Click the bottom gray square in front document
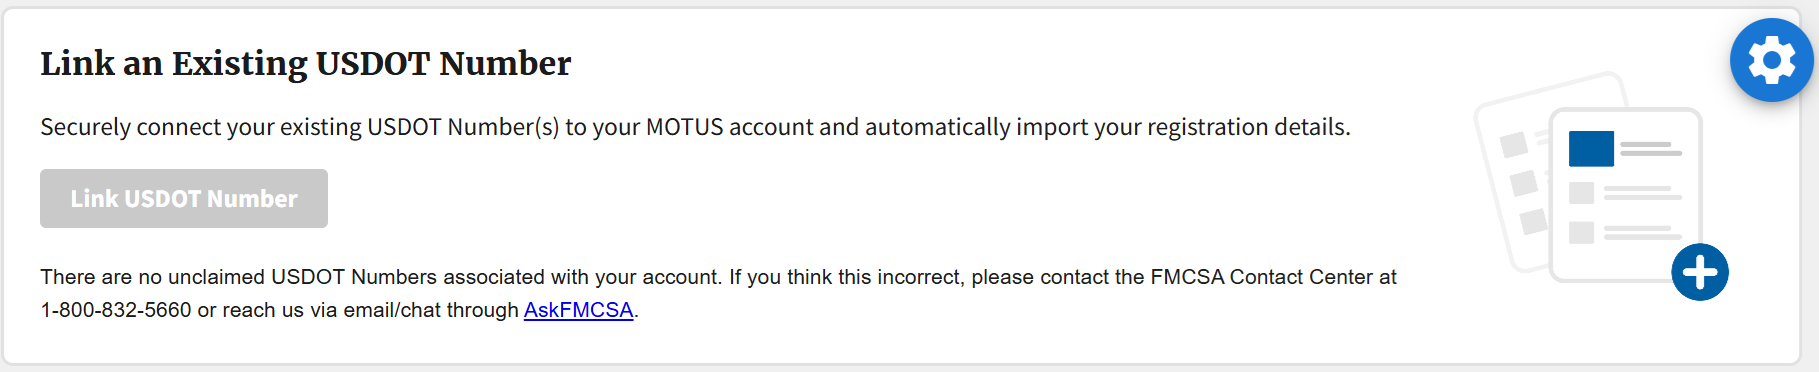Image resolution: width=1819 pixels, height=372 pixels. [1581, 233]
